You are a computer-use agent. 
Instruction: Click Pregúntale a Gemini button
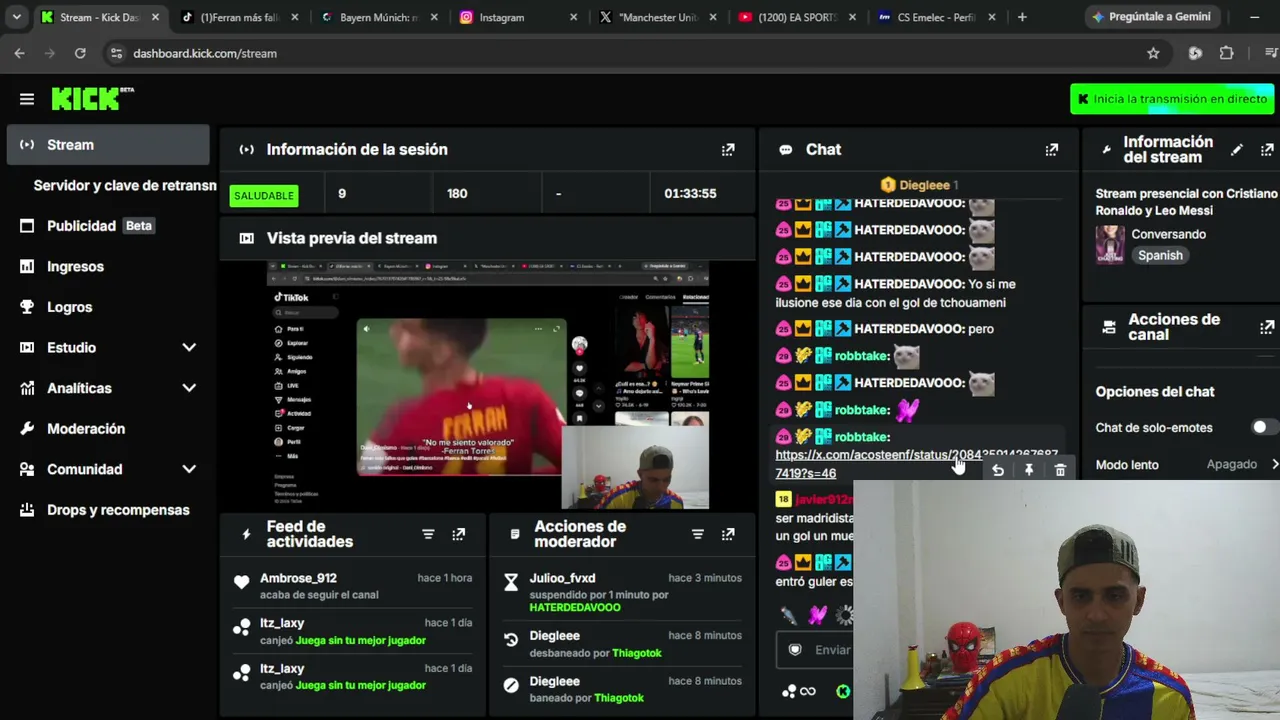[1153, 17]
